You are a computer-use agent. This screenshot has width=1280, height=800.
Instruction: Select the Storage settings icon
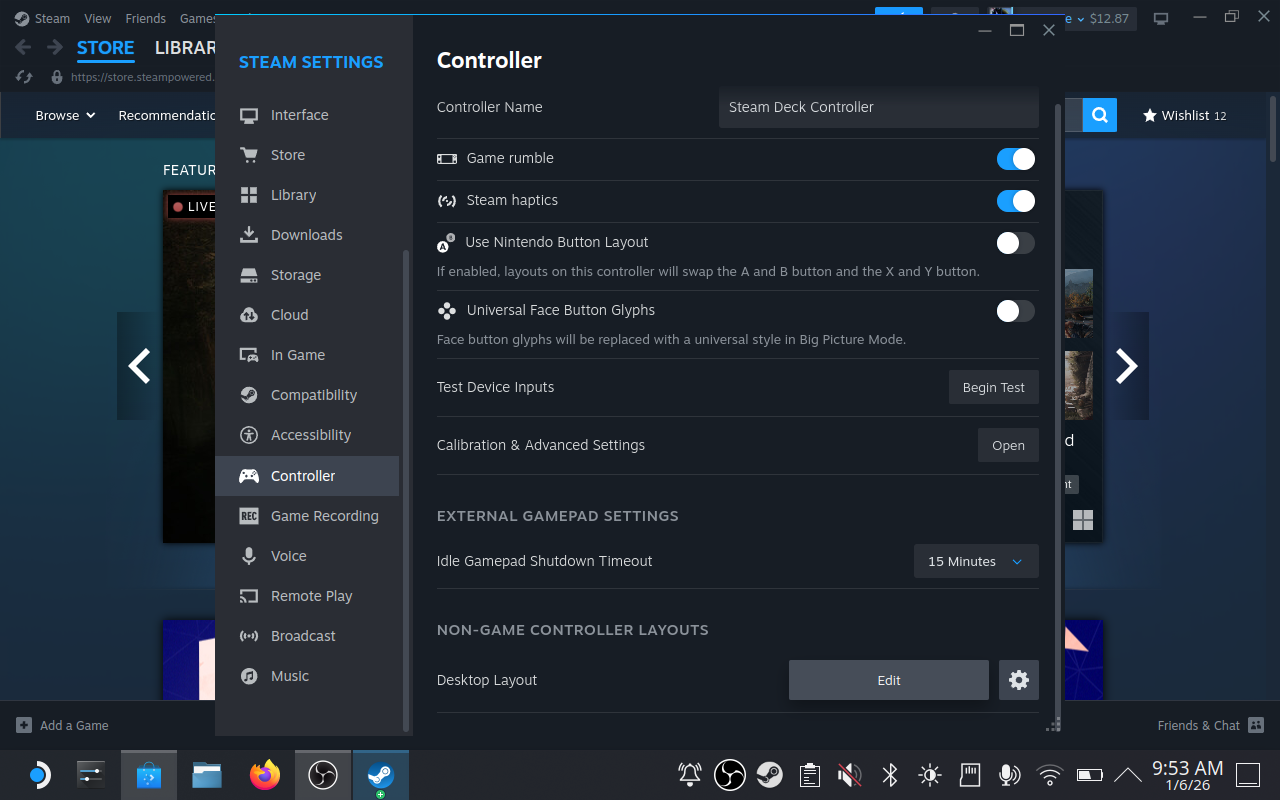click(248, 274)
